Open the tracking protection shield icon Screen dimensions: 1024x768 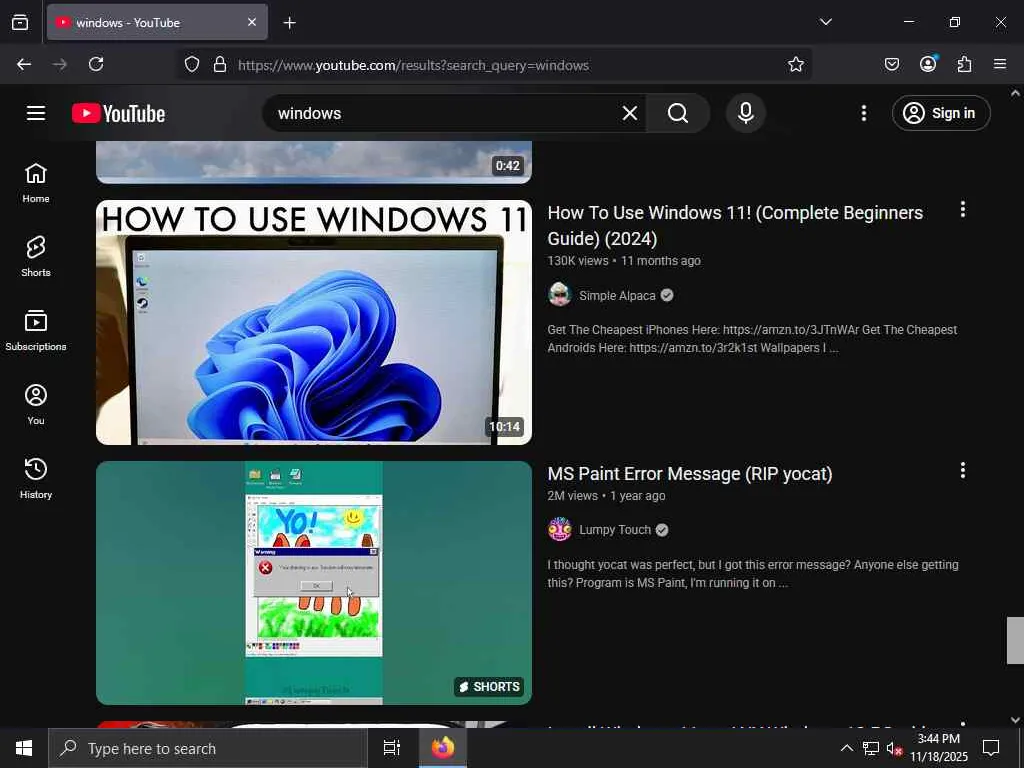pyautogui.click(x=191, y=65)
